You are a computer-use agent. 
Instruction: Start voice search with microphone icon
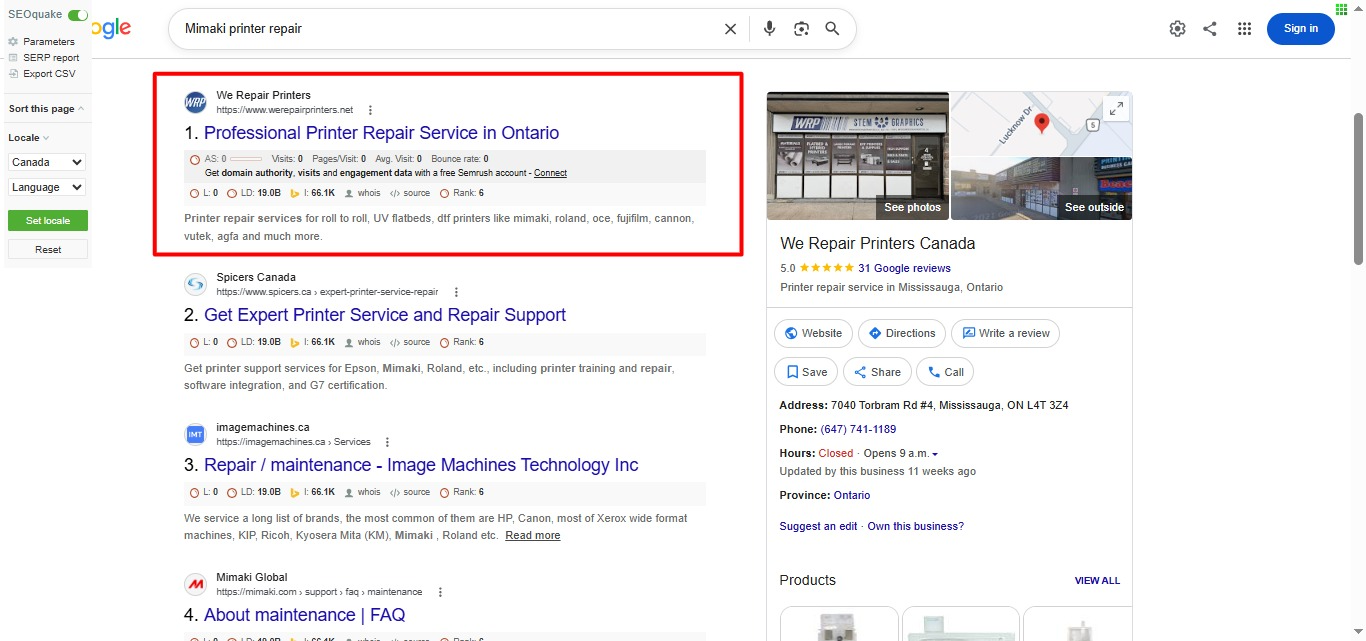(x=769, y=29)
